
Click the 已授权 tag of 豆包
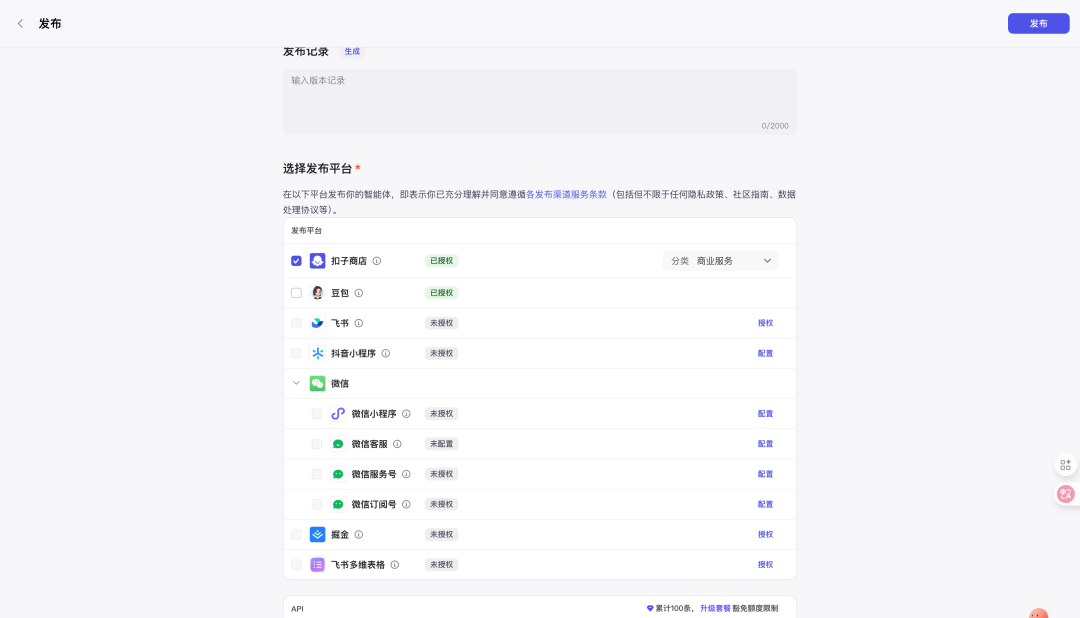[x=442, y=293]
